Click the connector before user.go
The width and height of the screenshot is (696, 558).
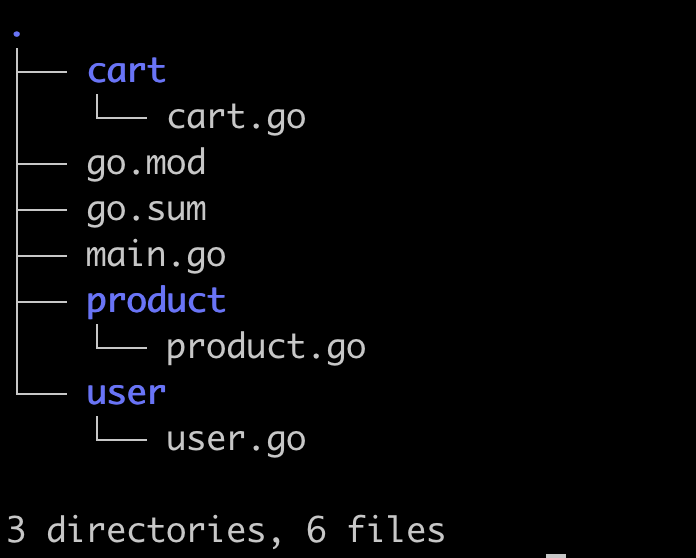pos(120,435)
